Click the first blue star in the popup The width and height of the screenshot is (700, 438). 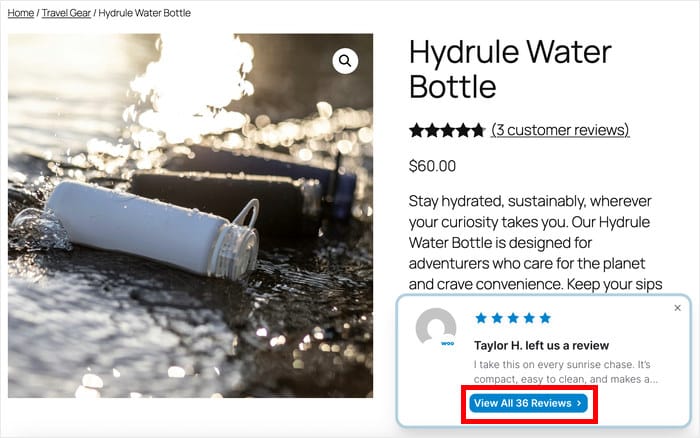(481, 318)
